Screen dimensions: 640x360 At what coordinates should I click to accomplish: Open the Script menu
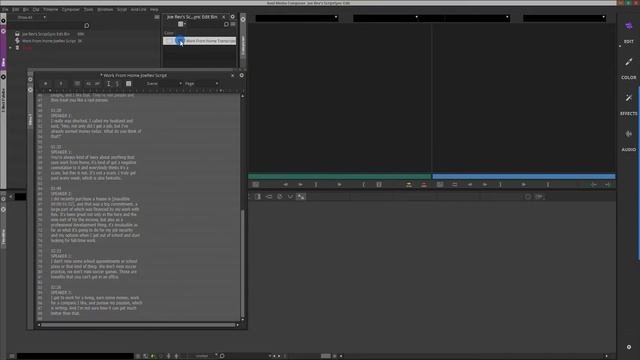click(x=122, y=9)
